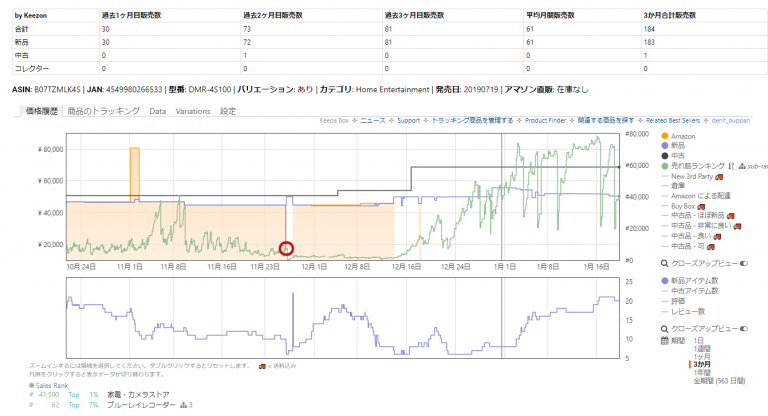Click magnifier icon for upper クローズアップビュー

tap(665, 263)
